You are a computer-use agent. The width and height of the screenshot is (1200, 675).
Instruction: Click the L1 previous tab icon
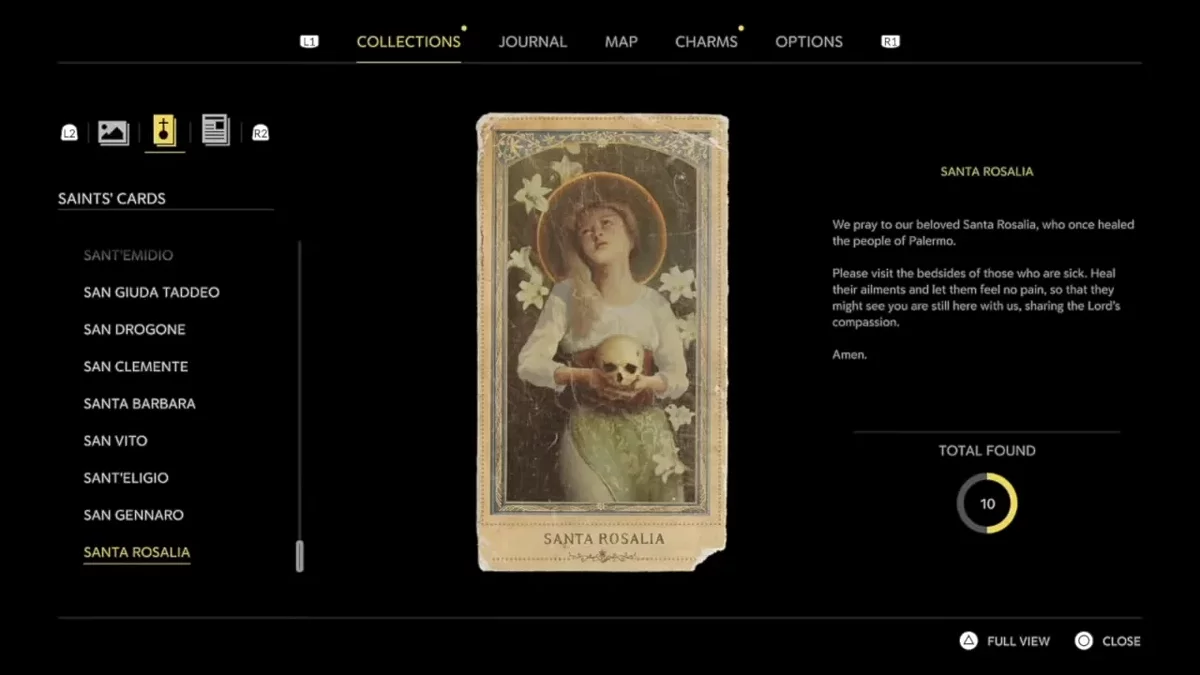(309, 42)
